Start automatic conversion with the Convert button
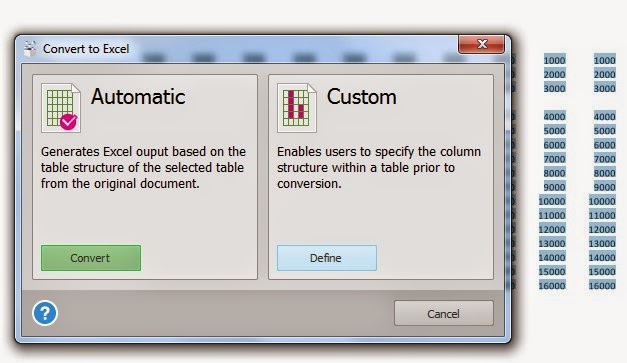The height and width of the screenshot is (363, 627). point(91,258)
